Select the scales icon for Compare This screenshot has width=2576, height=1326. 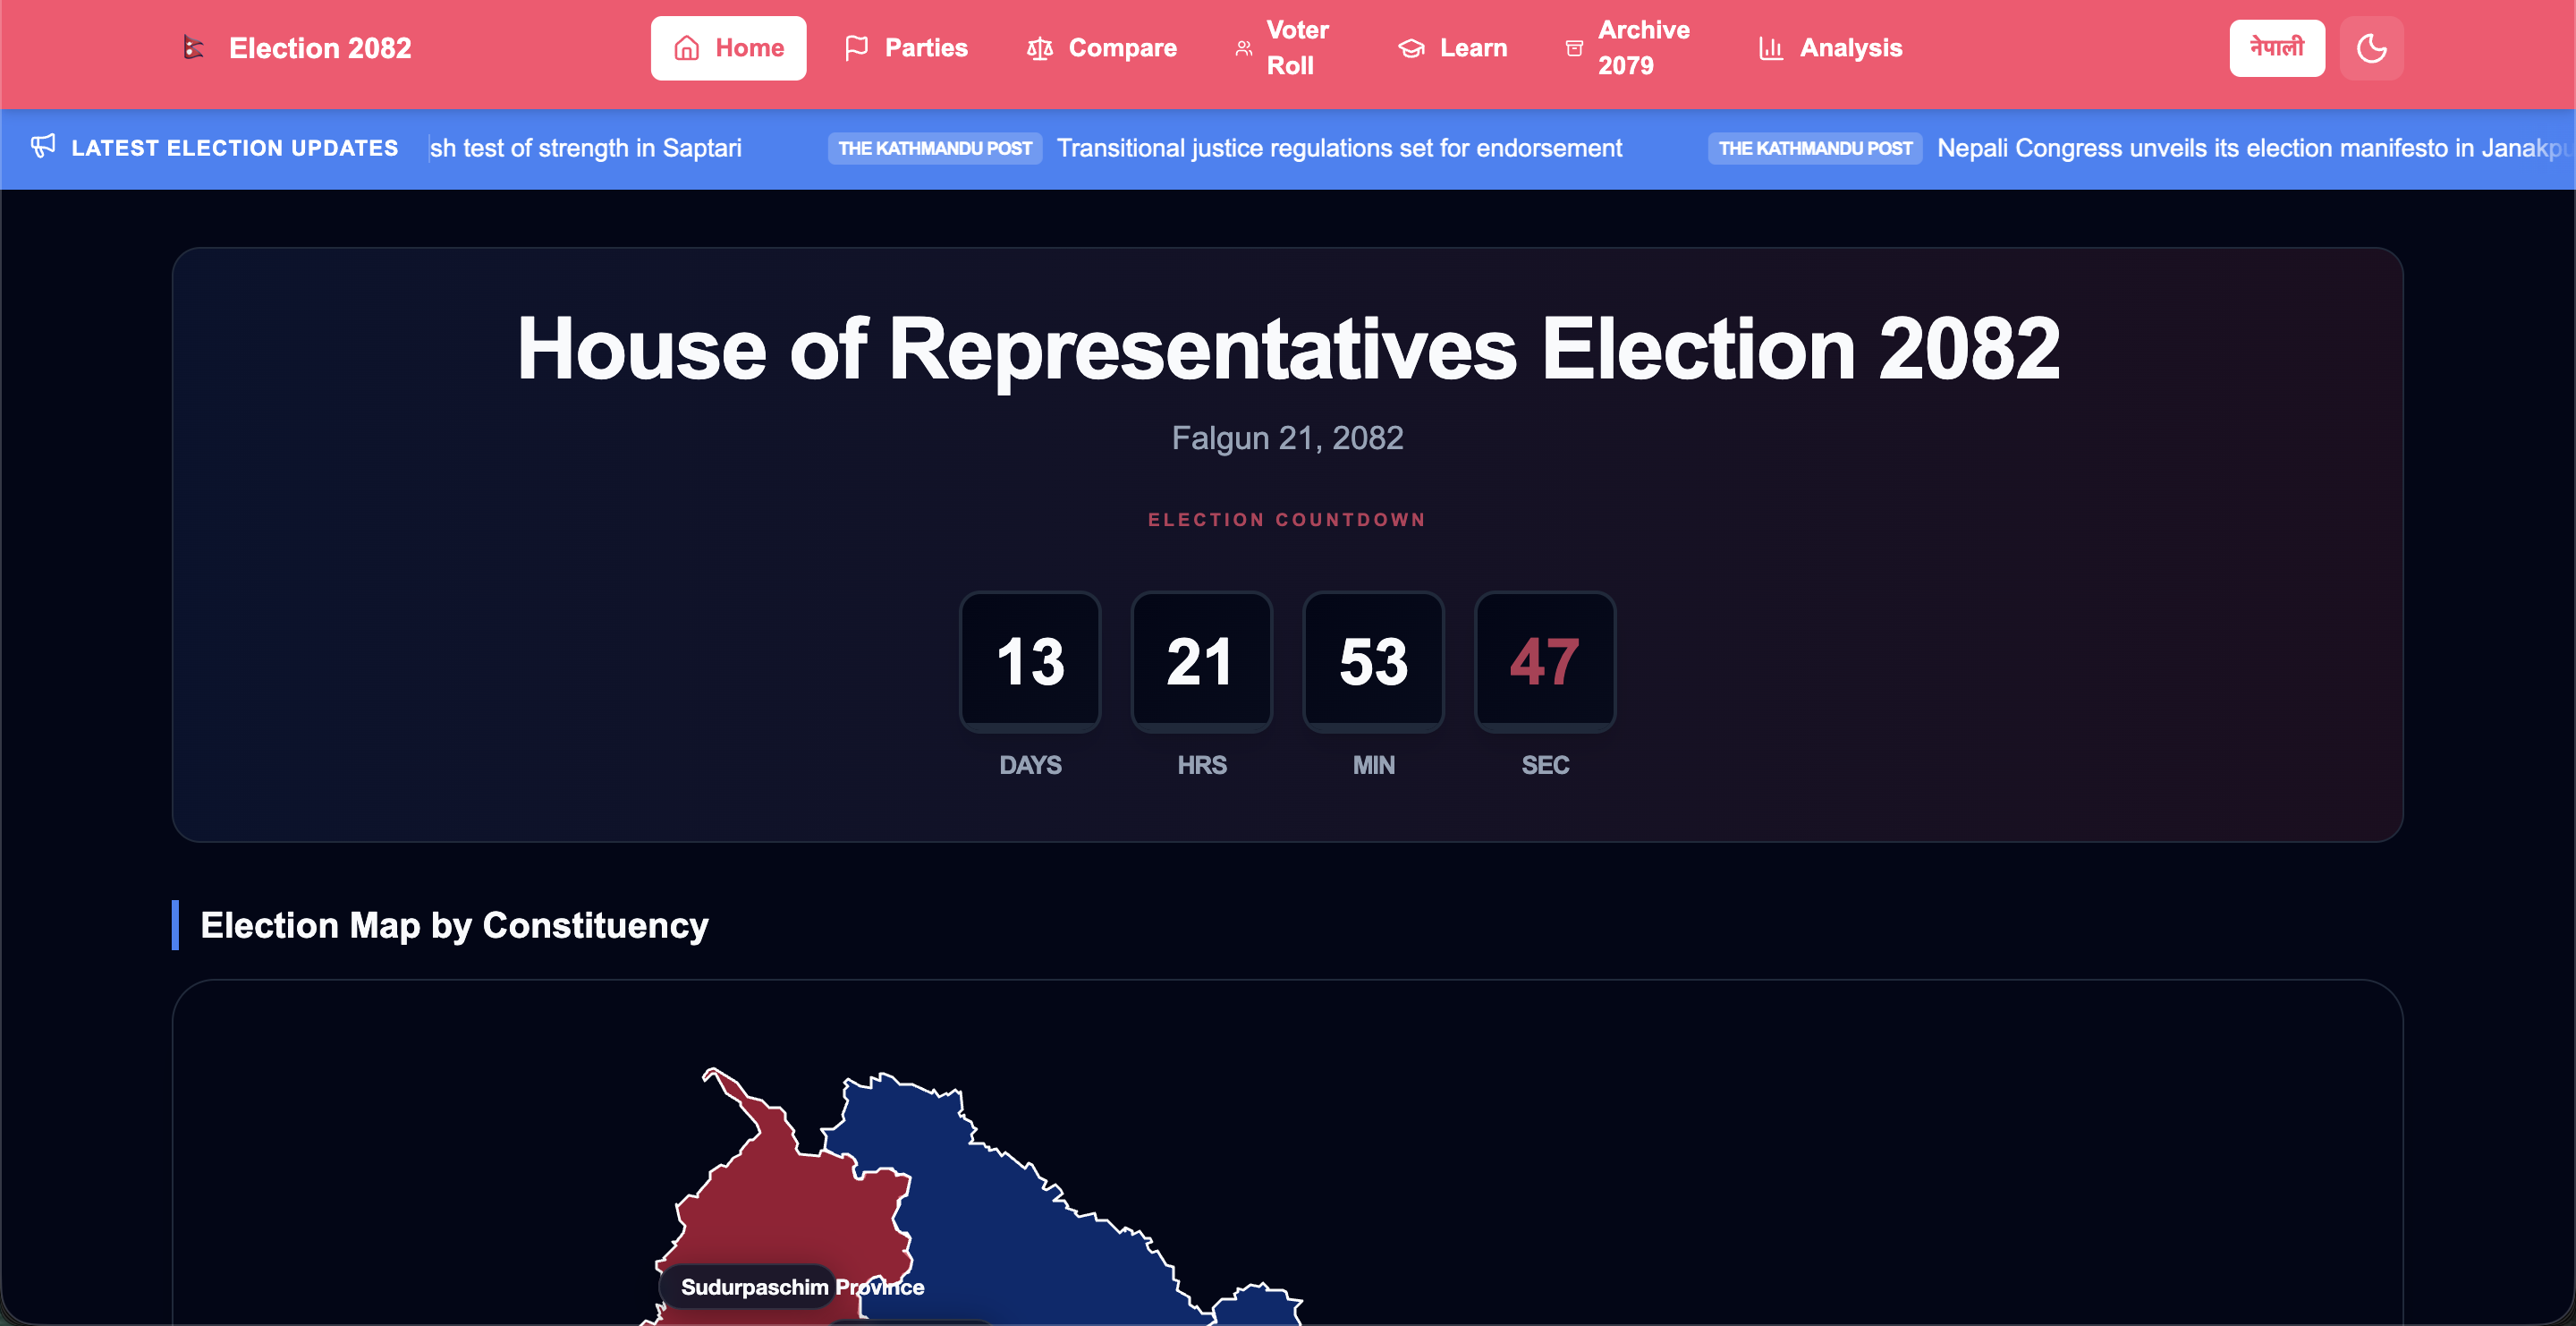[1040, 48]
